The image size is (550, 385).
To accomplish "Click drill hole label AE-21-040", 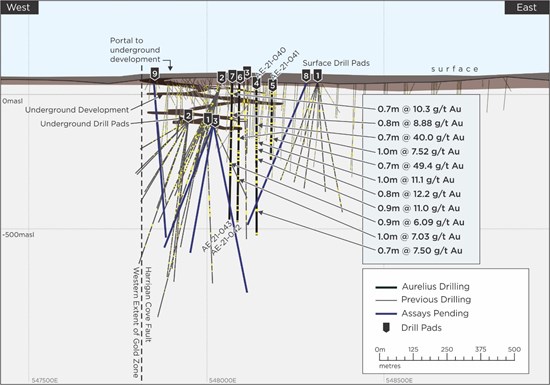I will click(271, 61).
